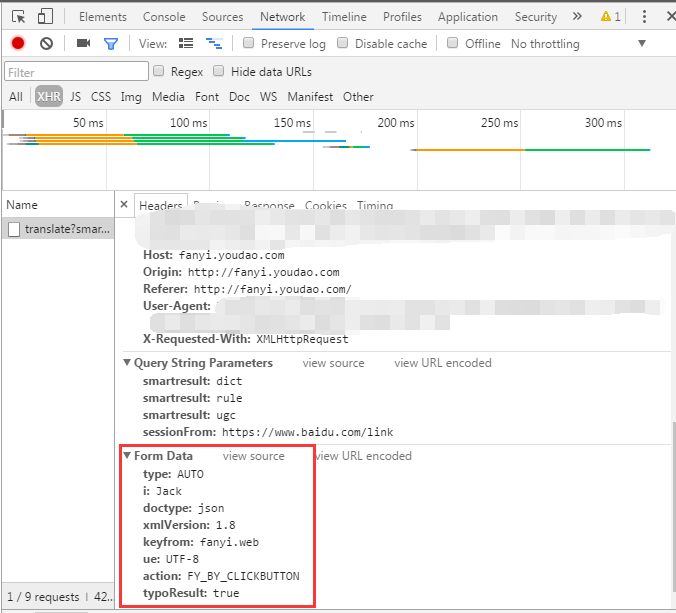Viewport: 676px width, 613px height.
Task: Enable the Regex checkbox
Action: [x=159, y=71]
